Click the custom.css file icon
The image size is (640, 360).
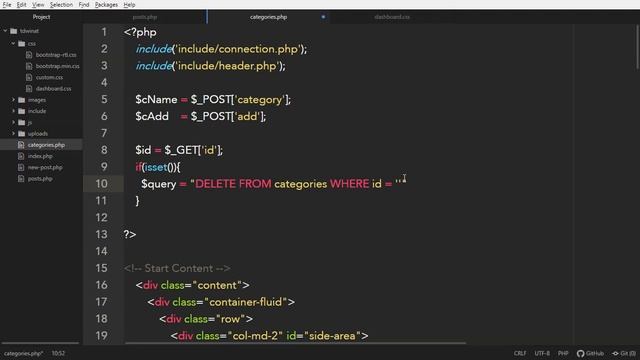pos(29,77)
